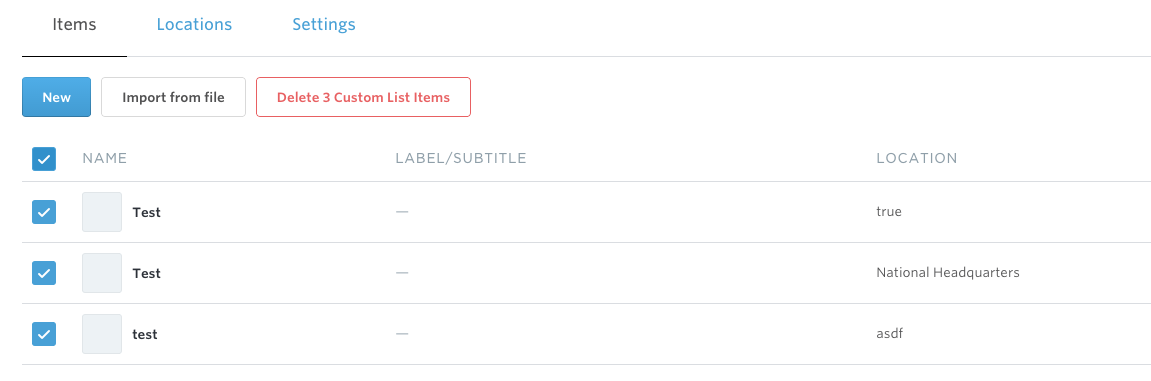Click the LOCATION column header

point(917,159)
